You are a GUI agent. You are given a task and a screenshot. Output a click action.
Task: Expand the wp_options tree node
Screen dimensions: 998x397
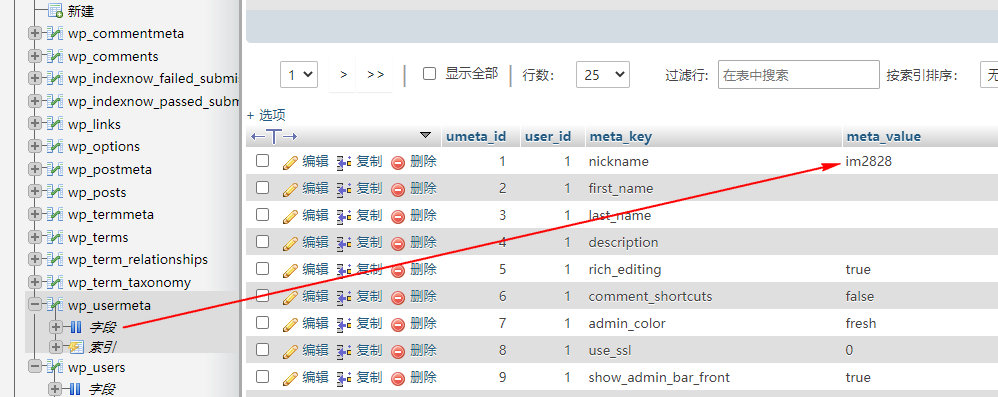coord(34,146)
